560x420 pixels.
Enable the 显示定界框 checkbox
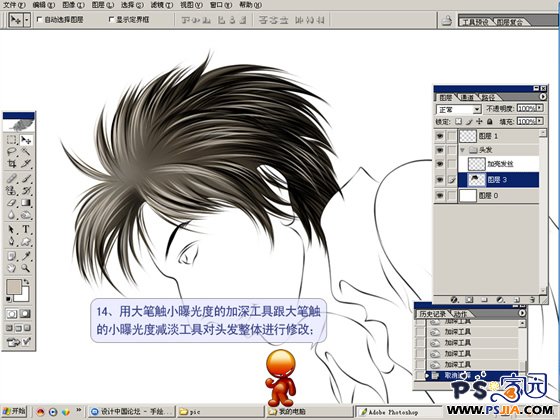[x=111, y=20]
